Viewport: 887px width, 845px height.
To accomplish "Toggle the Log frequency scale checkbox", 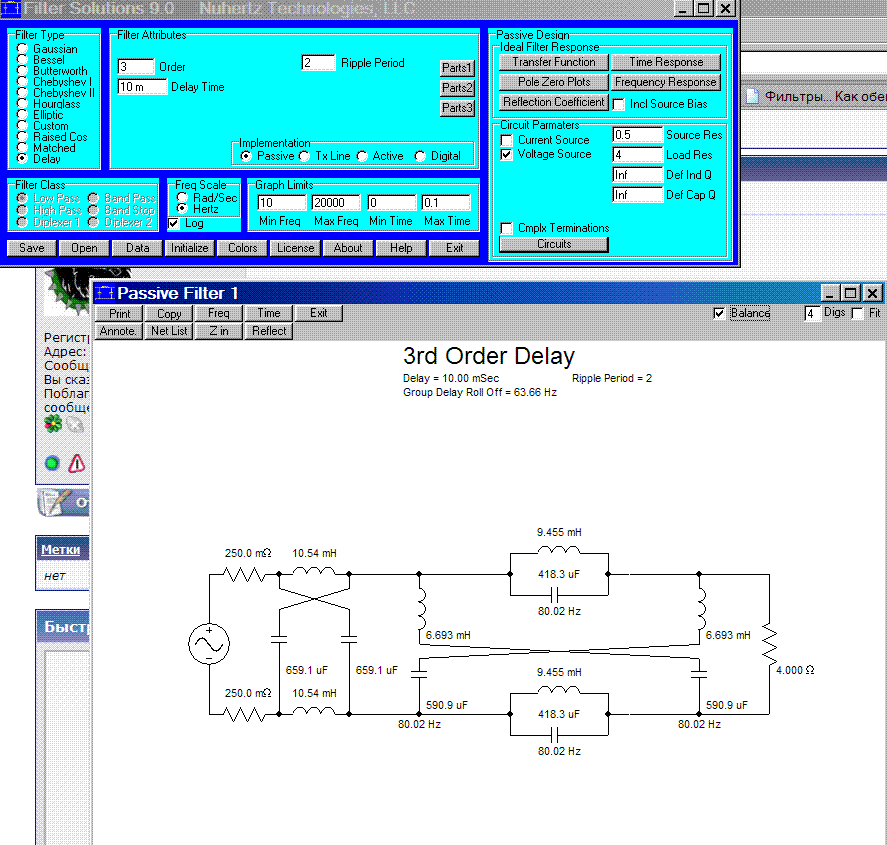I will (174, 223).
